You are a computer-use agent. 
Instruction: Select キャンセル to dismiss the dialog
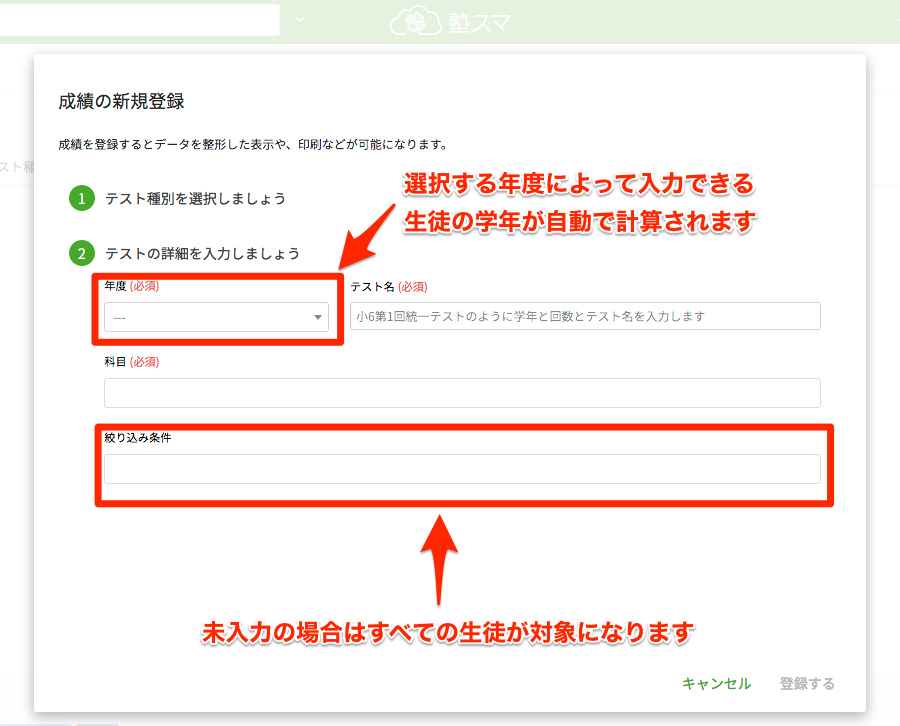716,683
